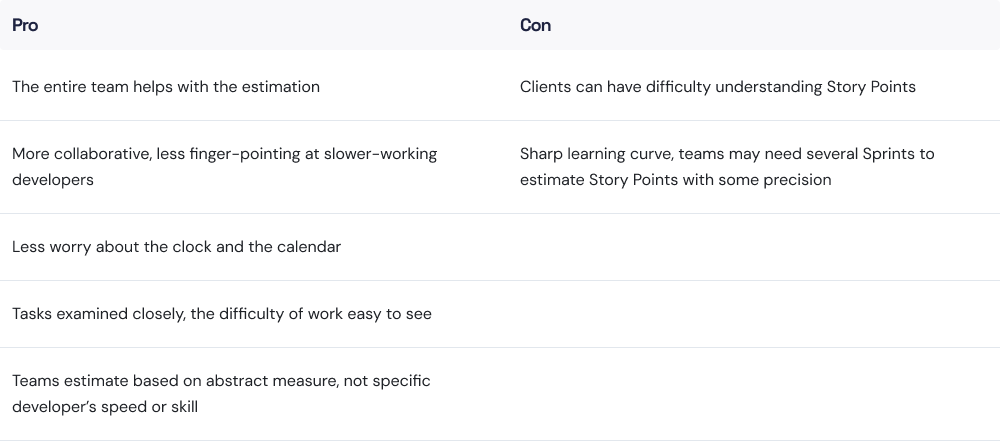
Task: Click empty Con cell beside "Less worry" row
Action: [750, 247]
